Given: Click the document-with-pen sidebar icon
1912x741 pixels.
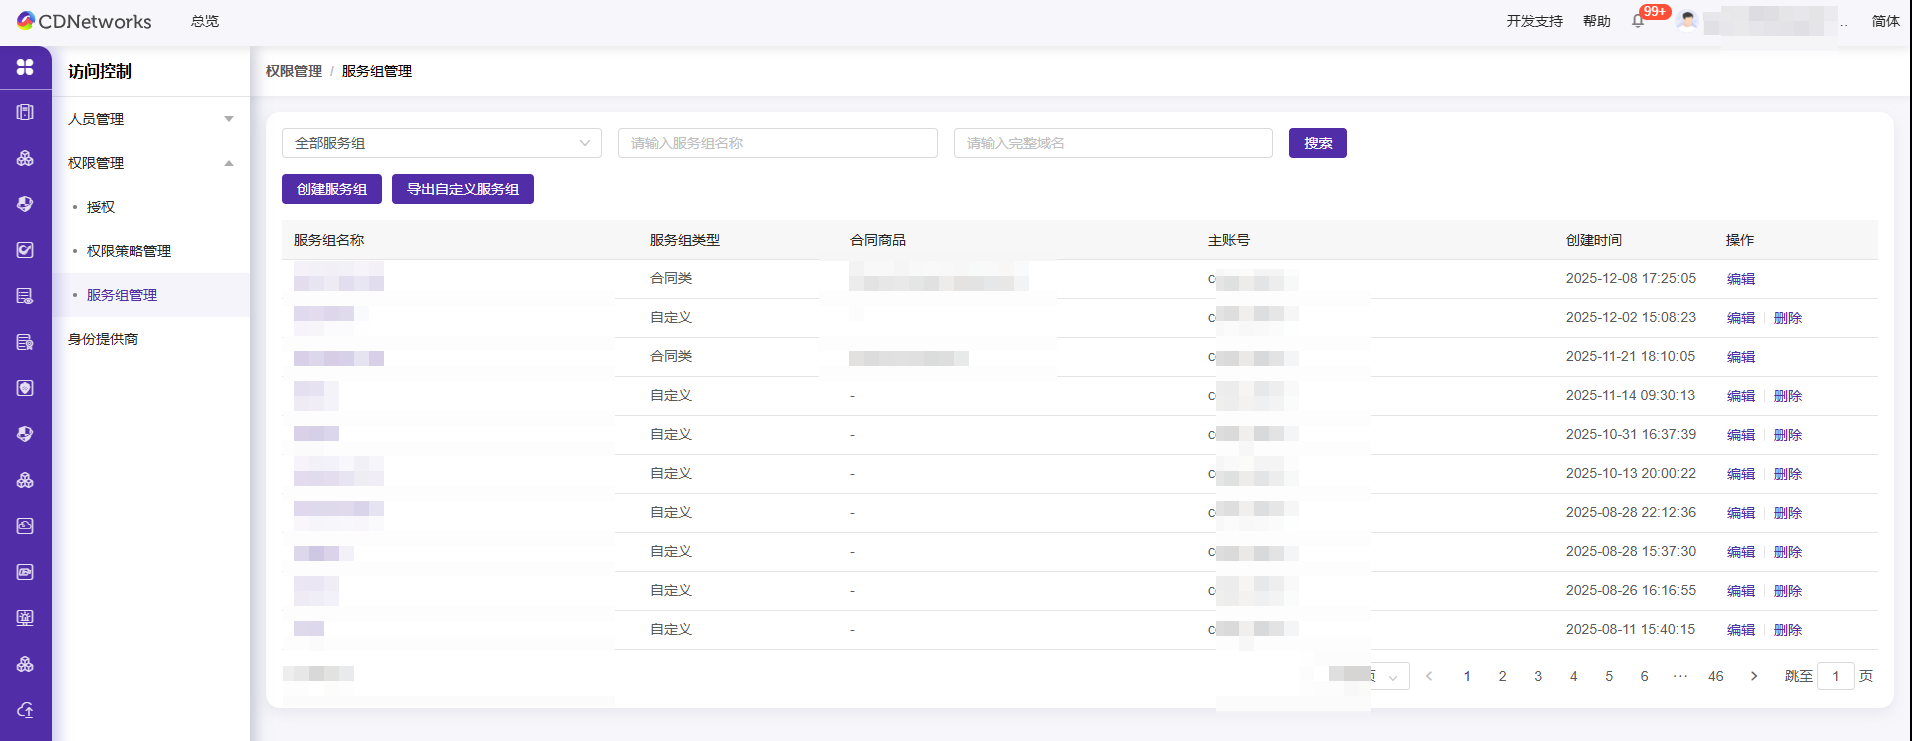Looking at the screenshot, I should coord(25,342).
